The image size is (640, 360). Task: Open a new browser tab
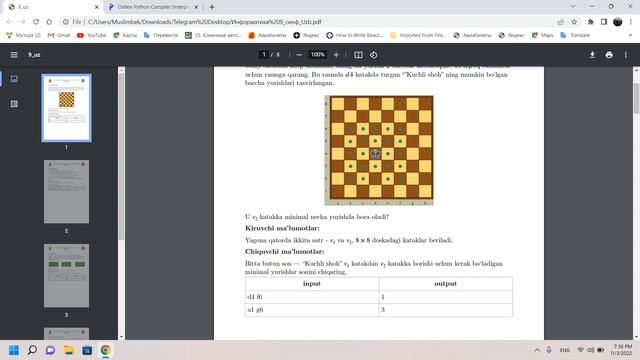(212, 7)
